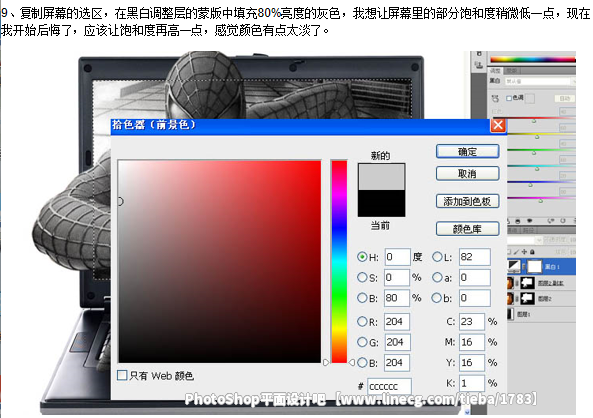The height and width of the screenshot is (418, 593).
Task: Select the B brightness radio button beside 80
Action: [x=362, y=298]
